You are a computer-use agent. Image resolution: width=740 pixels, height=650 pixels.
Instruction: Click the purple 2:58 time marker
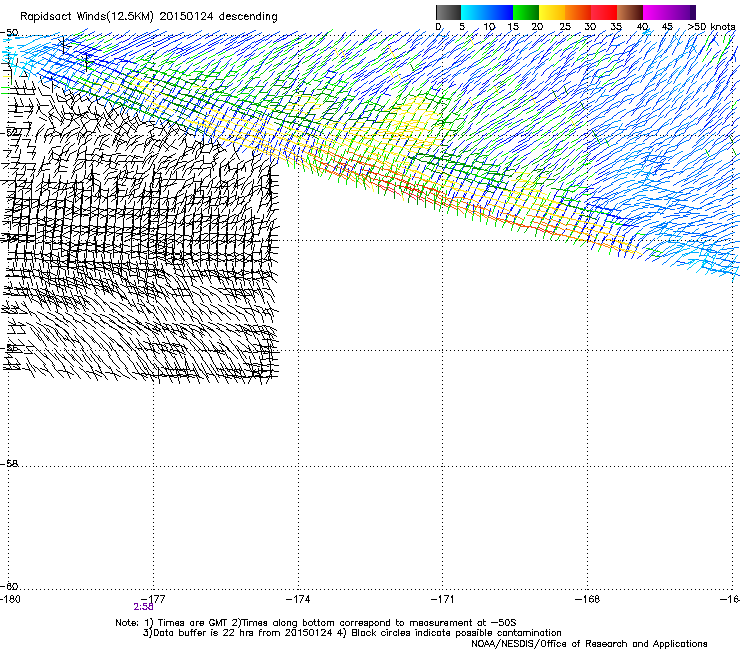coord(143,607)
